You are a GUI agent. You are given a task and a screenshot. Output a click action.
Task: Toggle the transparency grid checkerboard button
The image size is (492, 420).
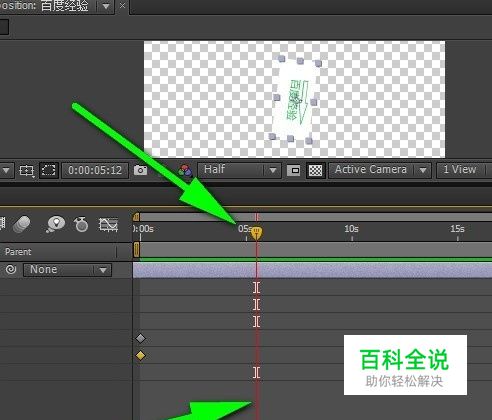315,171
